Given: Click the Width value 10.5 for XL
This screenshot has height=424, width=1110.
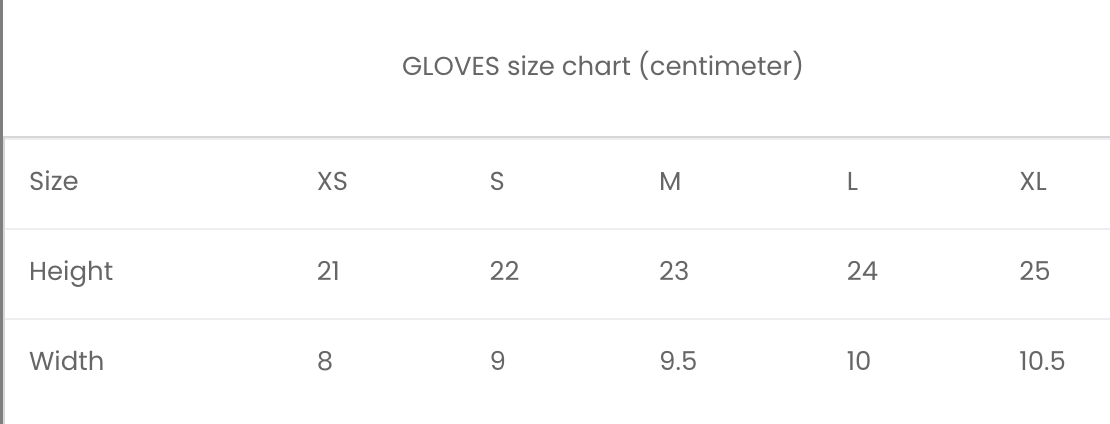Looking at the screenshot, I should coord(1042,361).
